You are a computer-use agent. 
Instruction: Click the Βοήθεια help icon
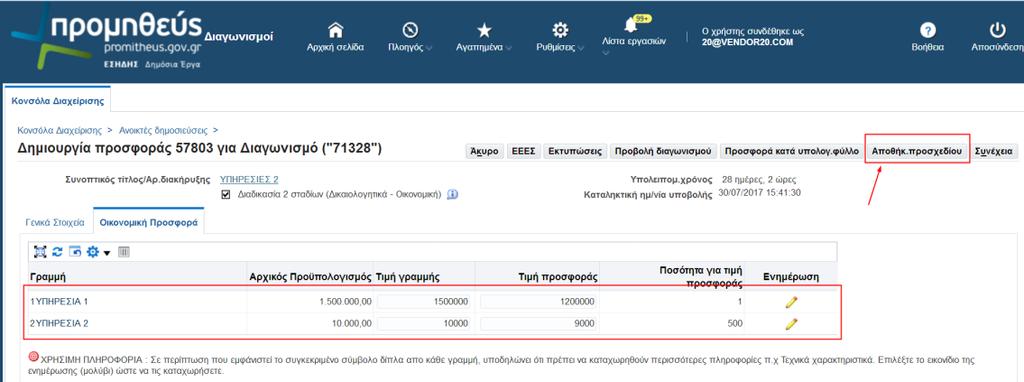927,30
